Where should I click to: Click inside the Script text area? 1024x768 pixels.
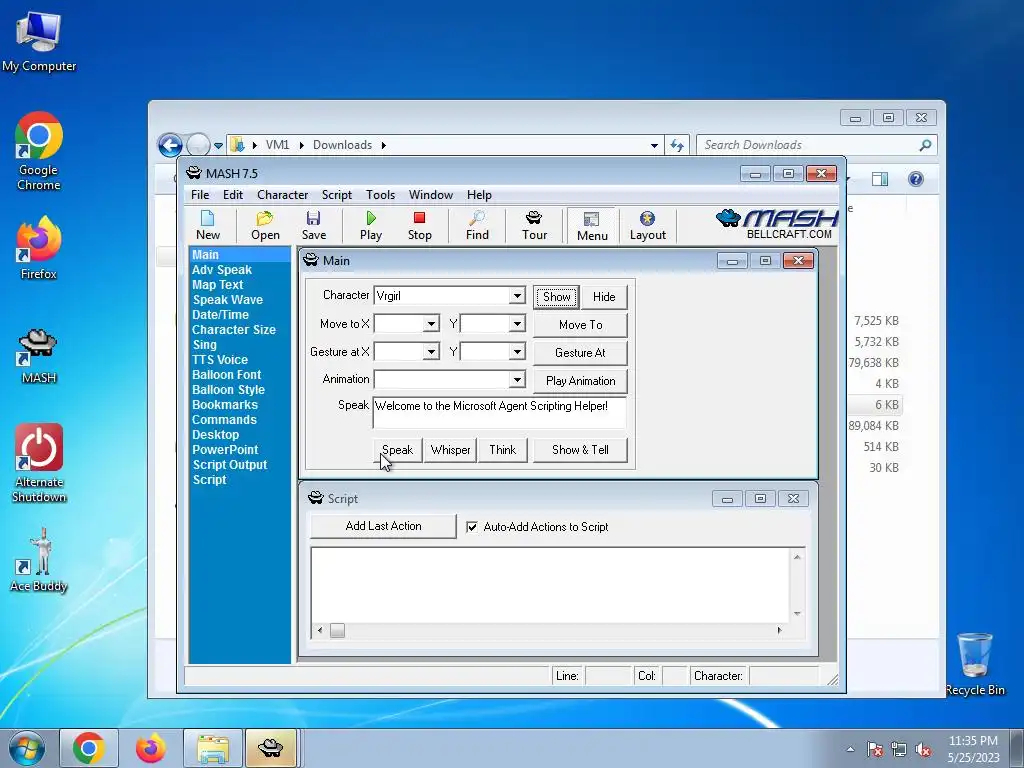[x=550, y=585]
